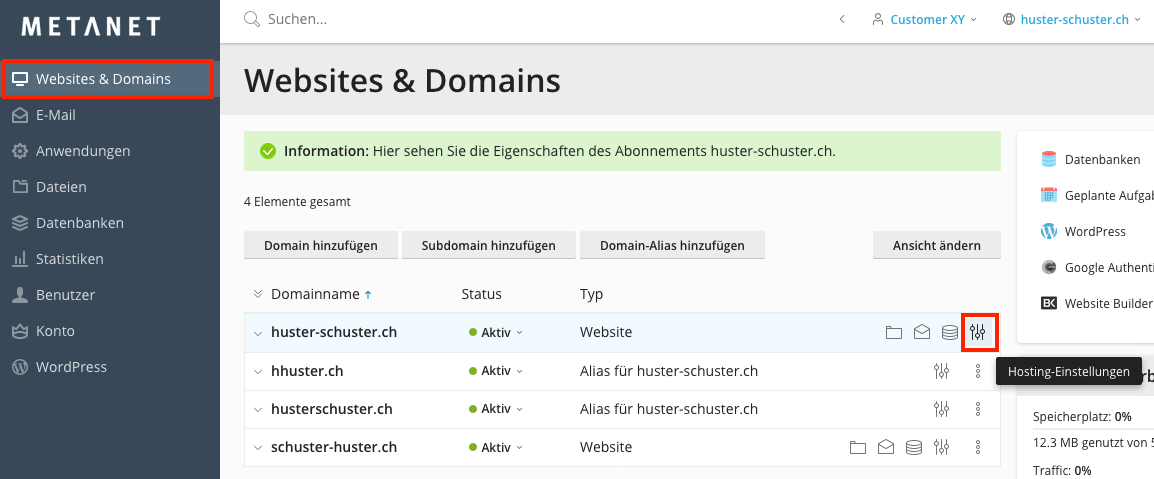
Task: Open WordPress in the right panel
Action: point(1094,231)
